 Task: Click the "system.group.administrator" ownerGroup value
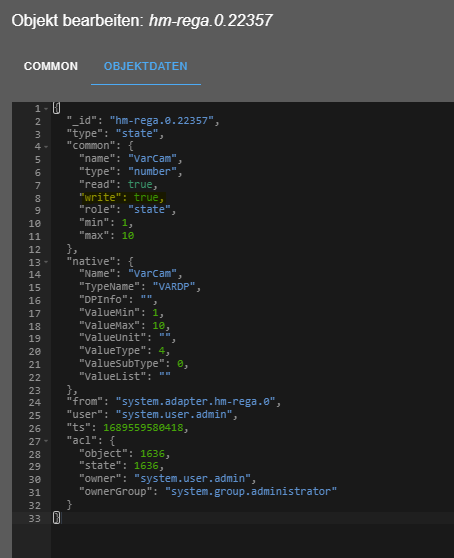[x=250, y=491]
